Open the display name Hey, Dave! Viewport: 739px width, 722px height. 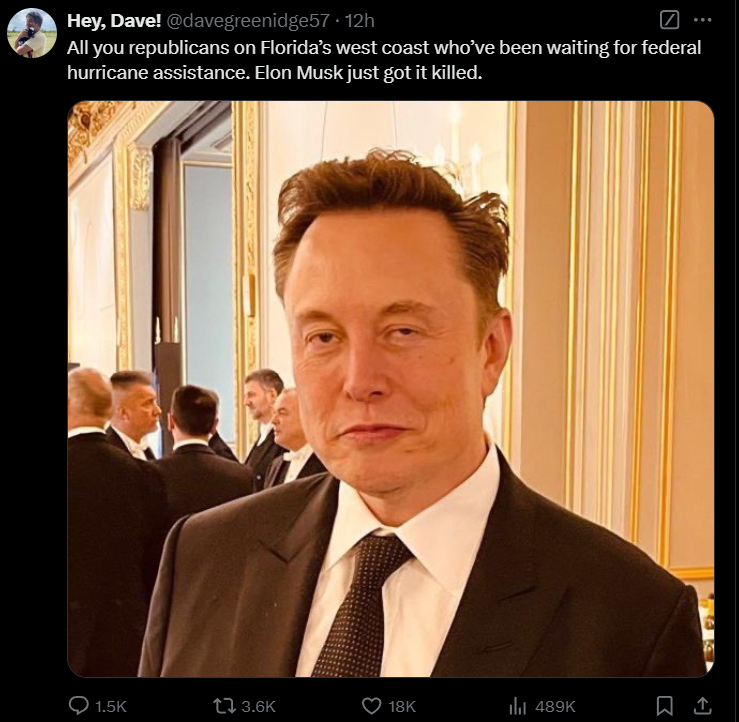click(115, 21)
